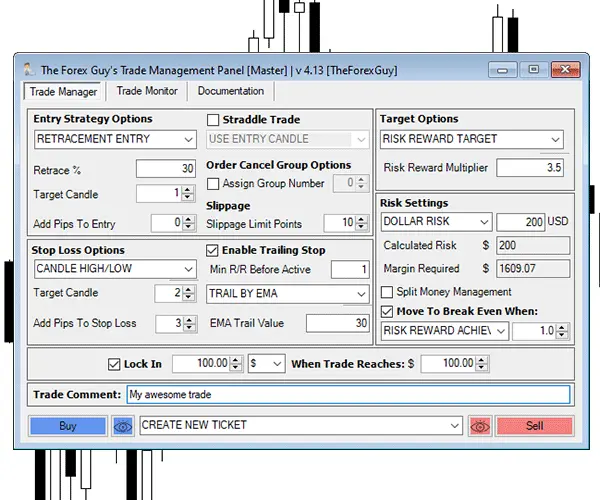Viewport: 600px width, 500px height.
Task: Click the Trade Comment text field
Action: point(347,395)
